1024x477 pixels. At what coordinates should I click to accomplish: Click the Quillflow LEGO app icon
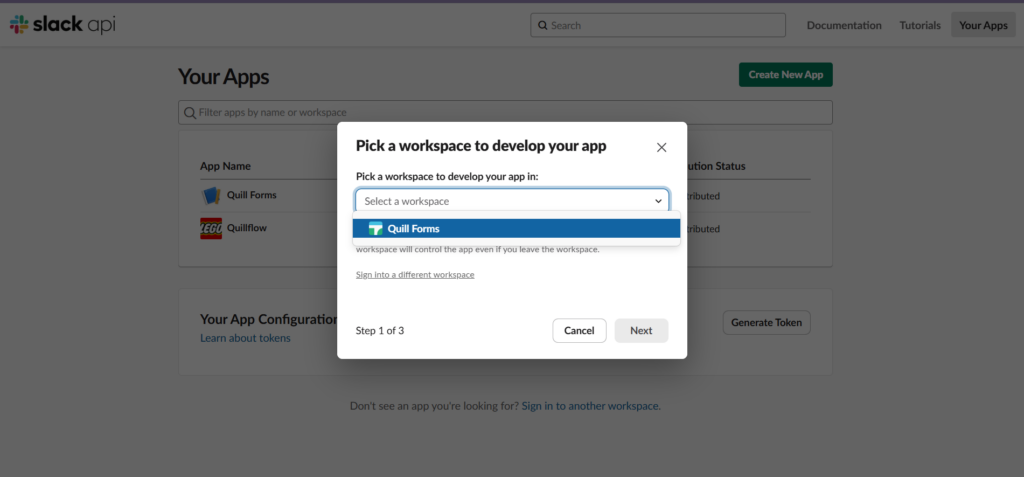(211, 229)
